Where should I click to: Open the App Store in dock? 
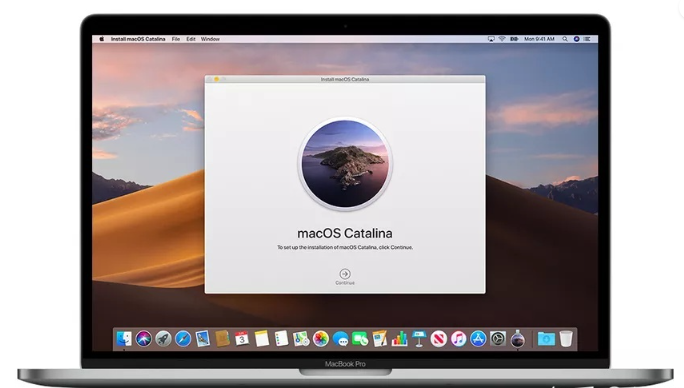(478, 339)
